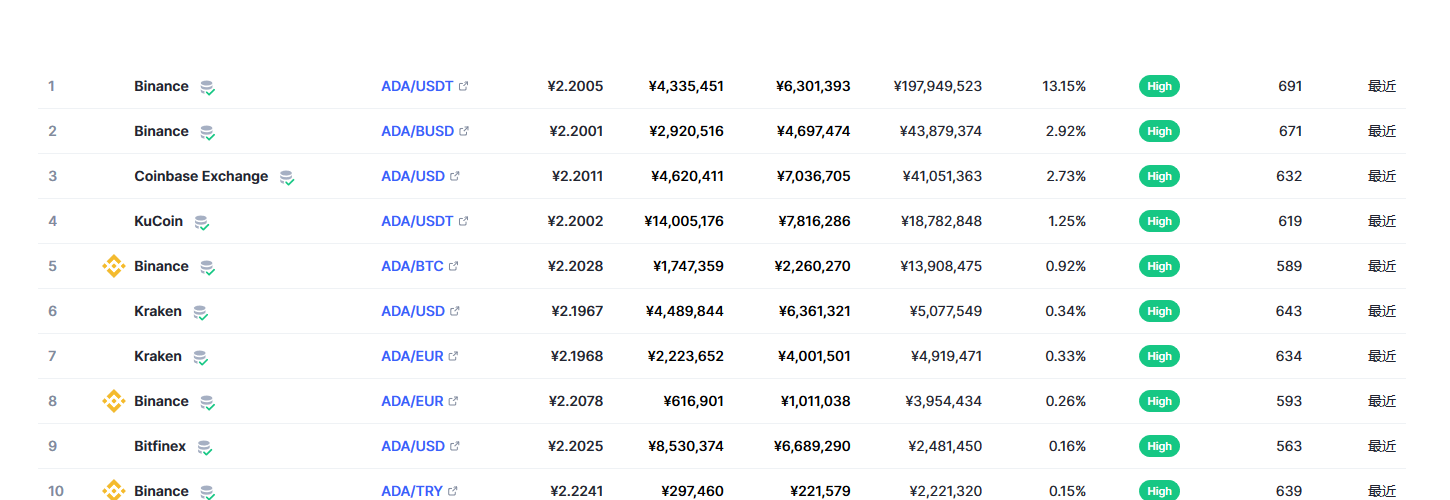1450x500 pixels.
Task: Click reserve icon in Binance ADA/BUSD row
Action: pos(207,133)
